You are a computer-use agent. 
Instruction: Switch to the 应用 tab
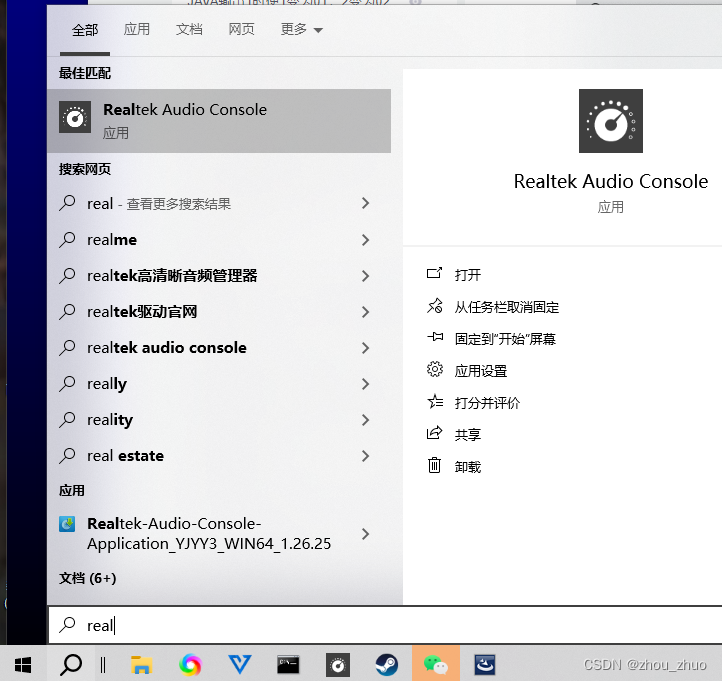(137, 29)
